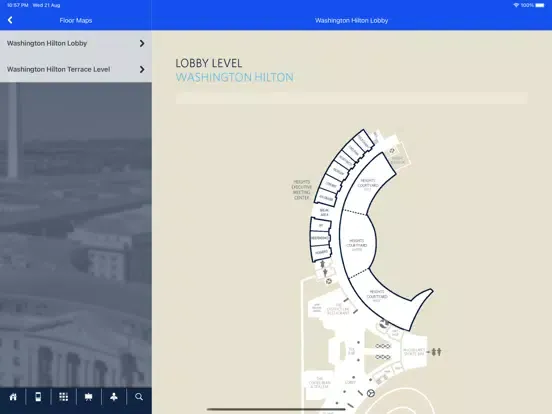Tap the person icon in bottom toolbar
Viewport: 552px width, 414px height.
(x=114, y=397)
